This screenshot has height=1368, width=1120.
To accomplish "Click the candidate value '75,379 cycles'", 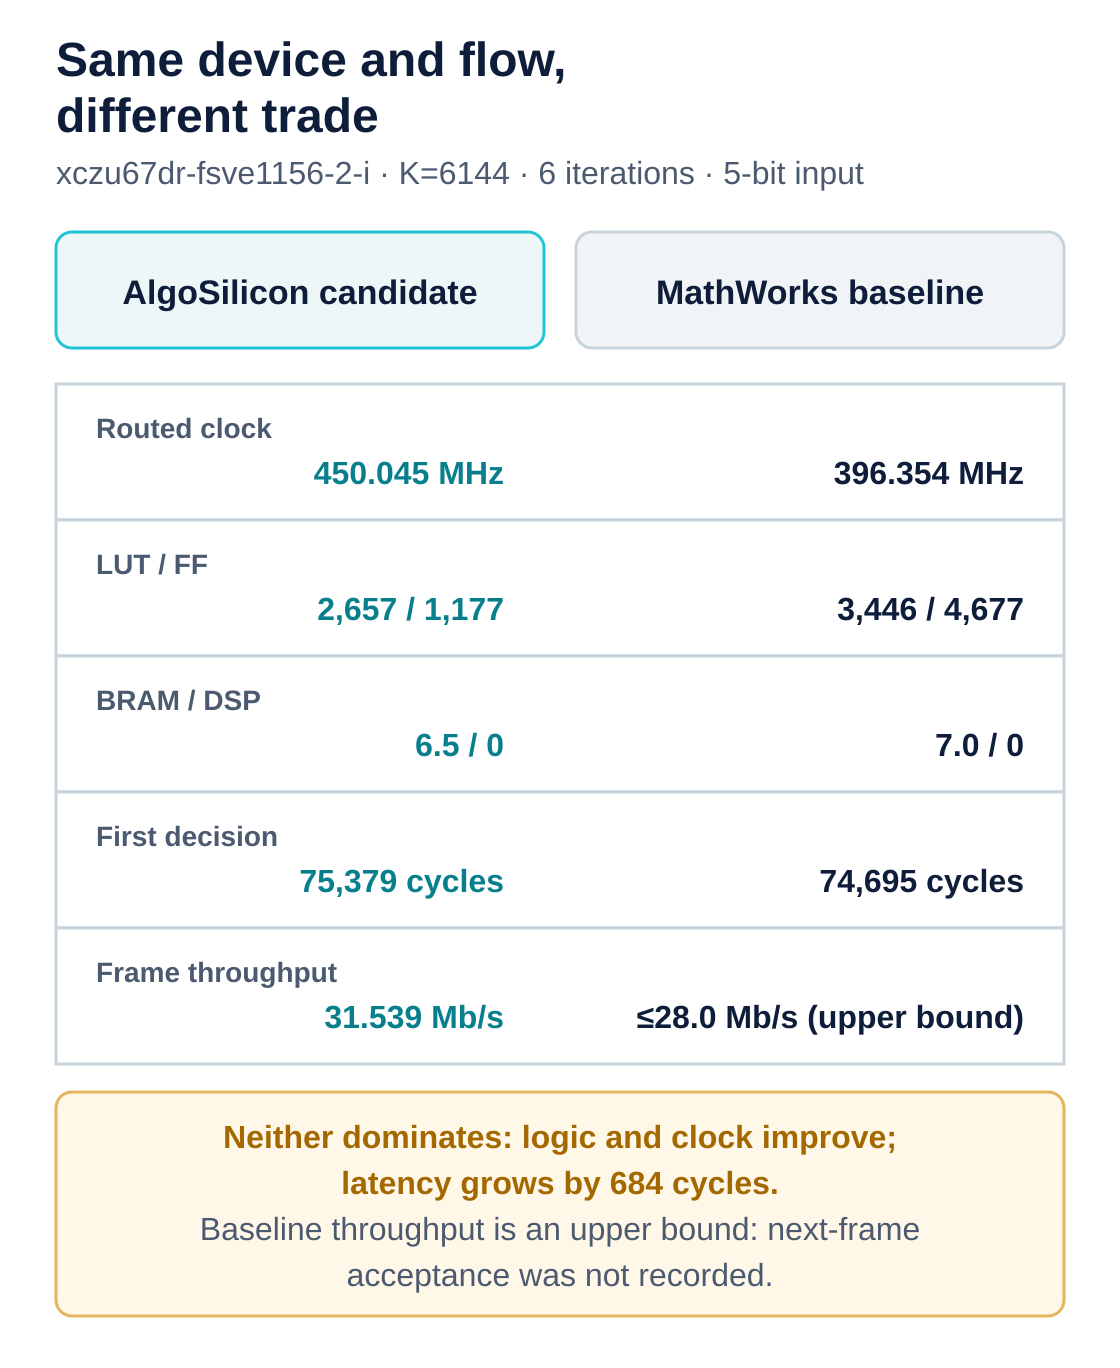I will [401, 881].
